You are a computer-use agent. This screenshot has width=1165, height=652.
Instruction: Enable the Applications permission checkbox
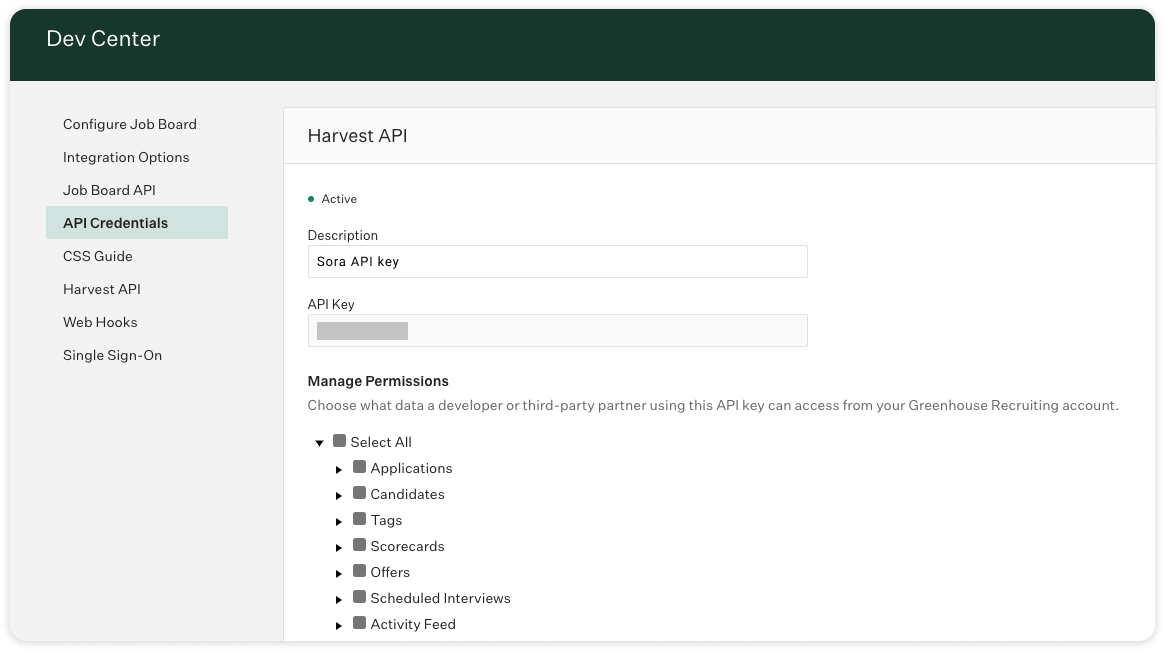360,467
